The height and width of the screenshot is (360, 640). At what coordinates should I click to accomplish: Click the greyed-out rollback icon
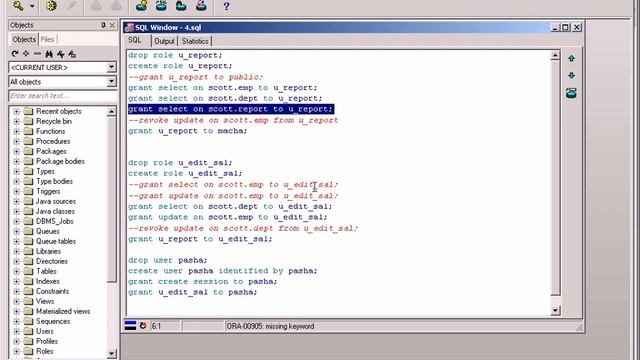116,6
